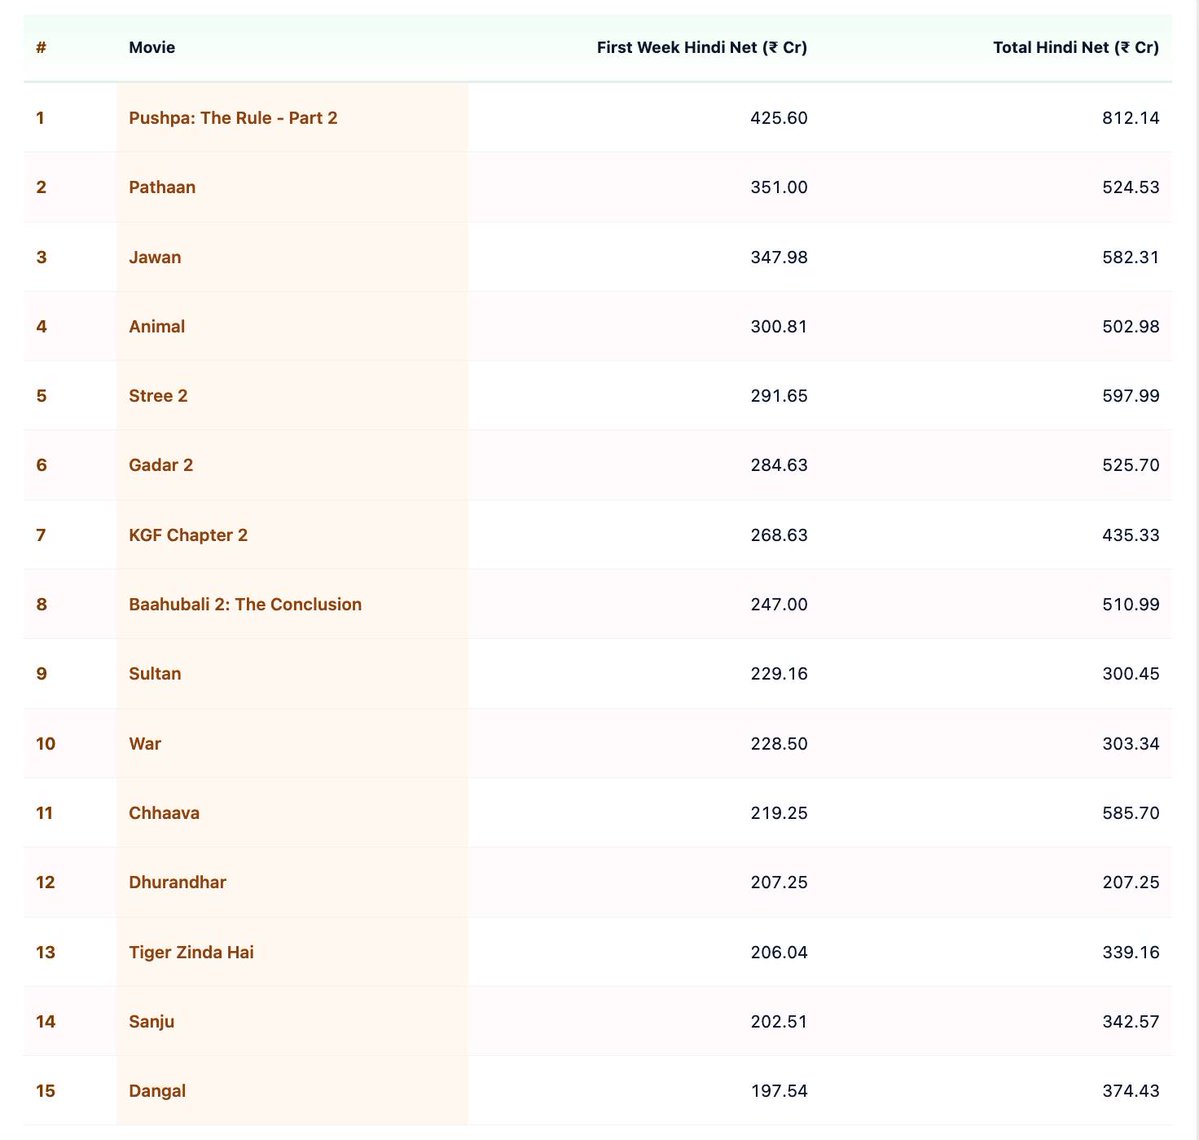1199x1140 pixels.
Task: Click the First Week Hindi Net column header
Action: tap(701, 47)
